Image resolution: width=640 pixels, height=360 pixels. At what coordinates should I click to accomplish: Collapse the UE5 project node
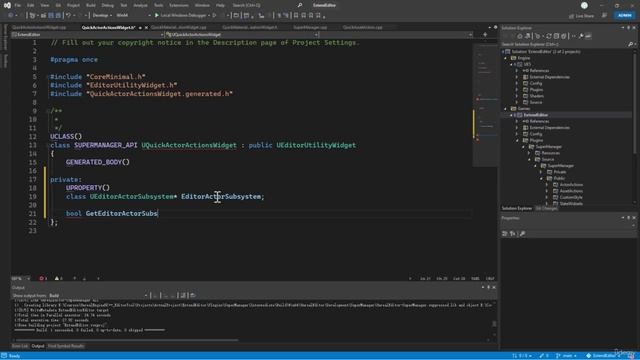(x=511, y=64)
